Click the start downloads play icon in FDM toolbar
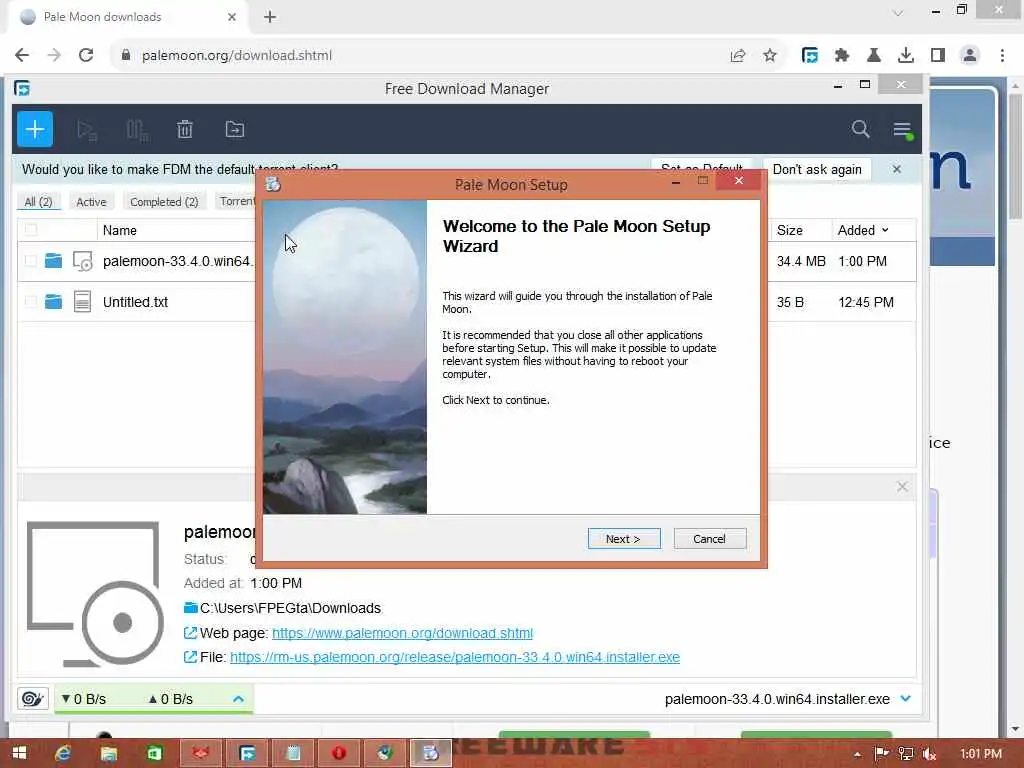This screenshot has height=768, width=1024. [87, 130]
